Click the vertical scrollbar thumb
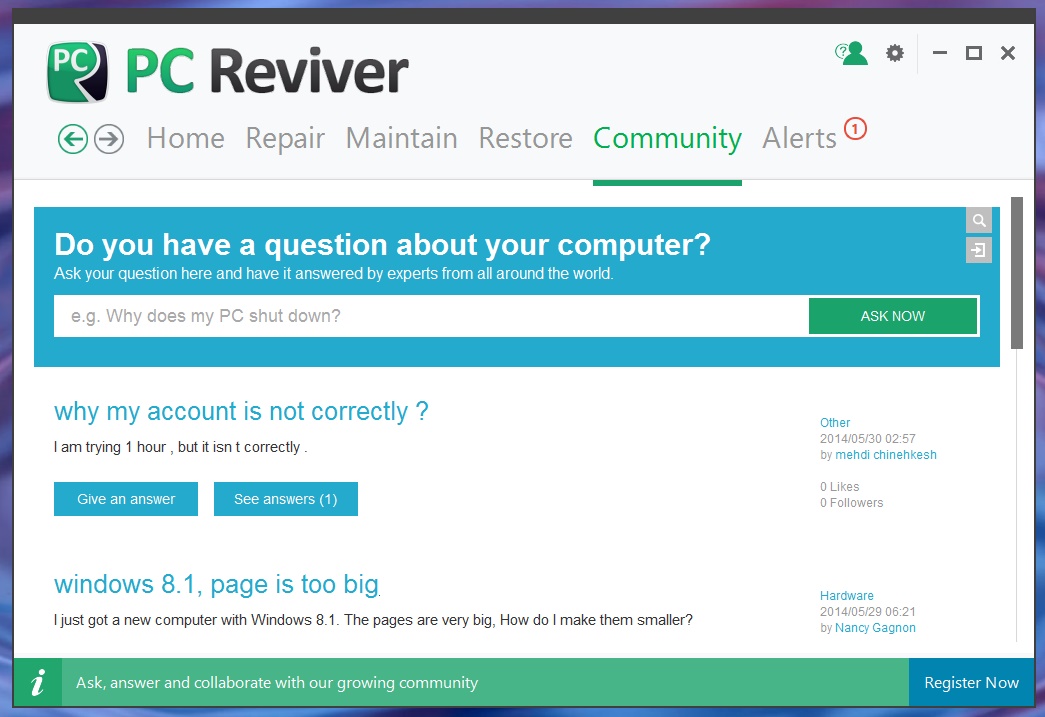 [1016, 273]
